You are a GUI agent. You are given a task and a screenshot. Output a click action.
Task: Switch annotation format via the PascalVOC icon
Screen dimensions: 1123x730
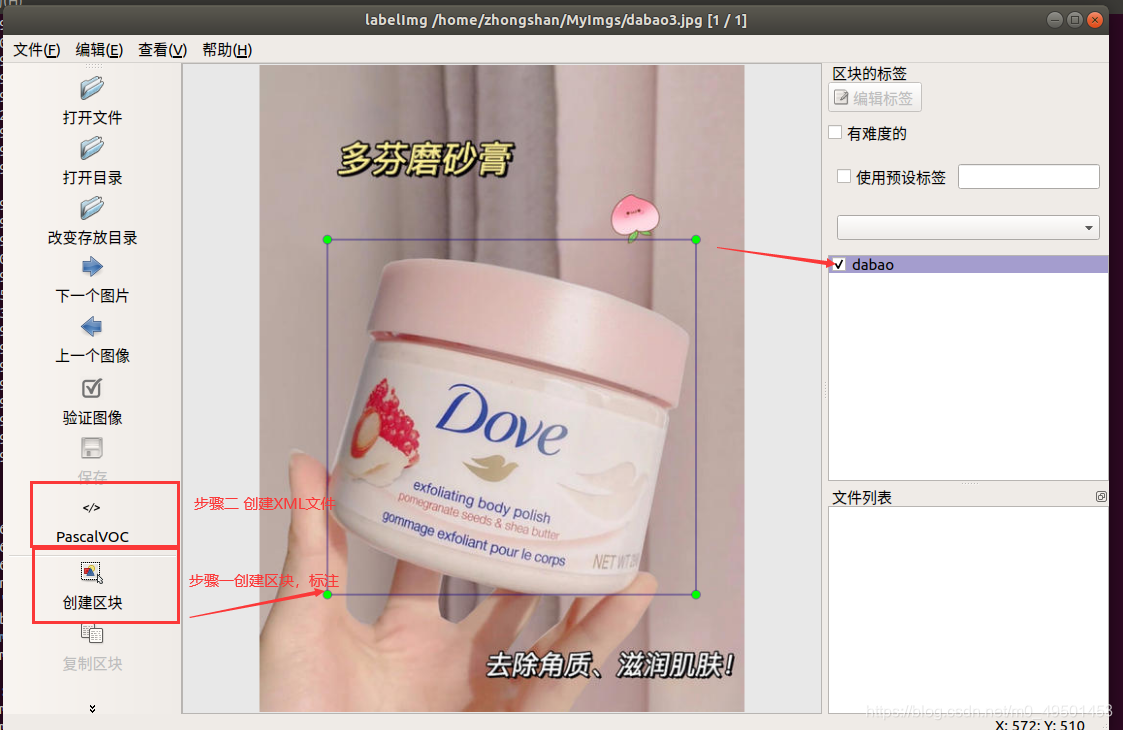[92, 507]
